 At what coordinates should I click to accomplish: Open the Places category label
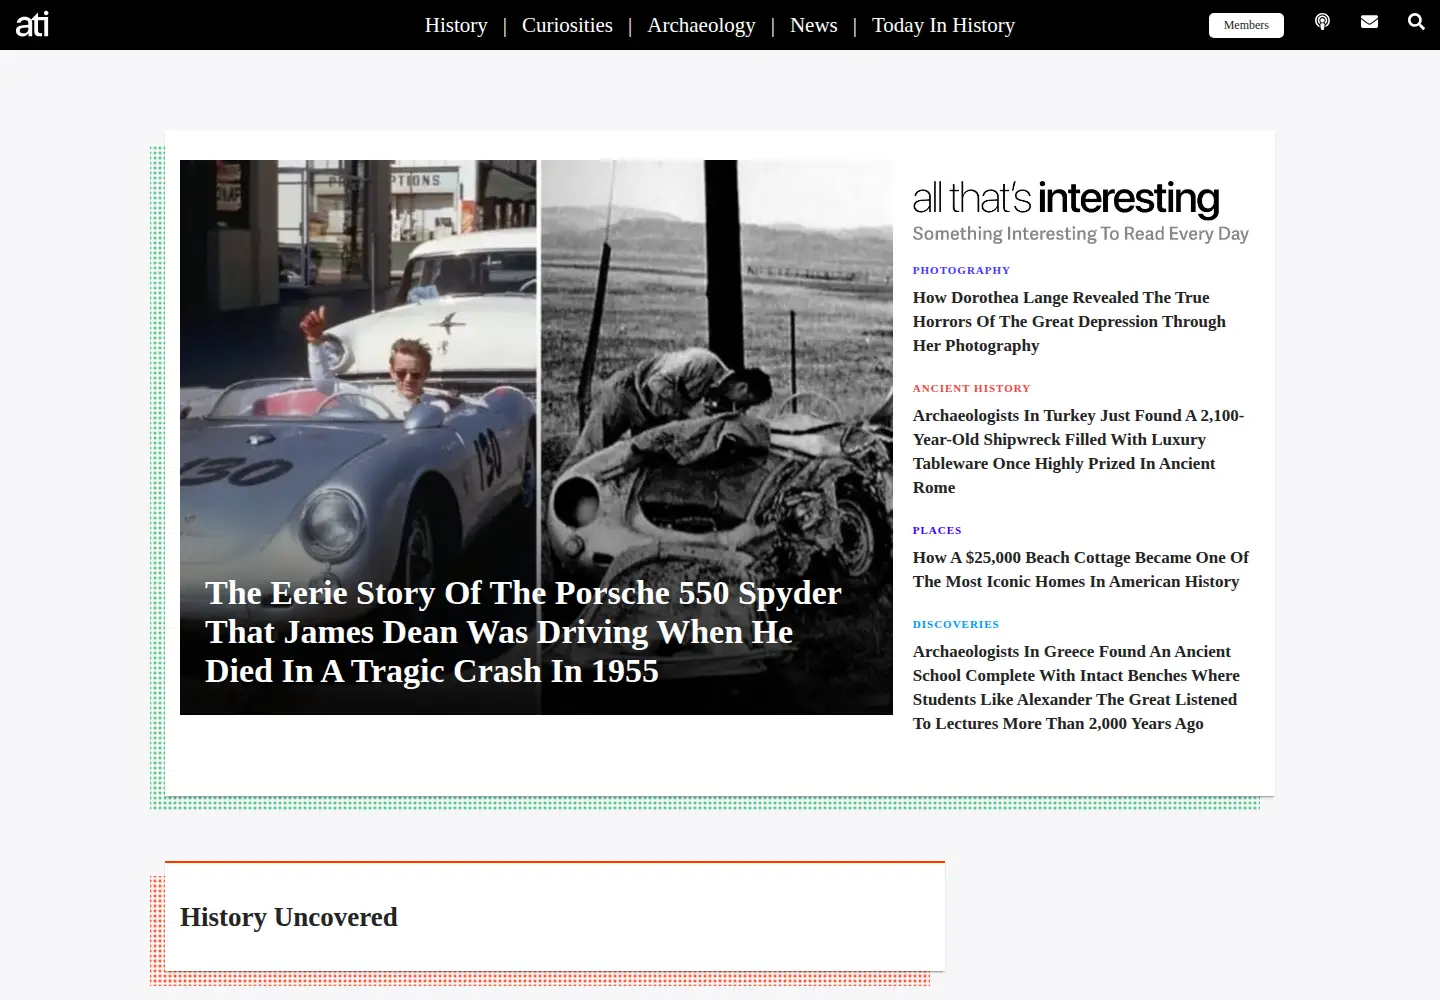(937, 530)
